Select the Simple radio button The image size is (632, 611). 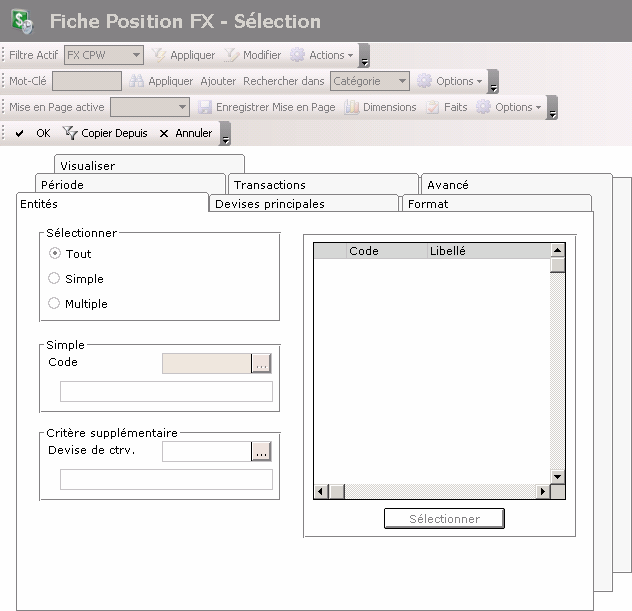55,279
